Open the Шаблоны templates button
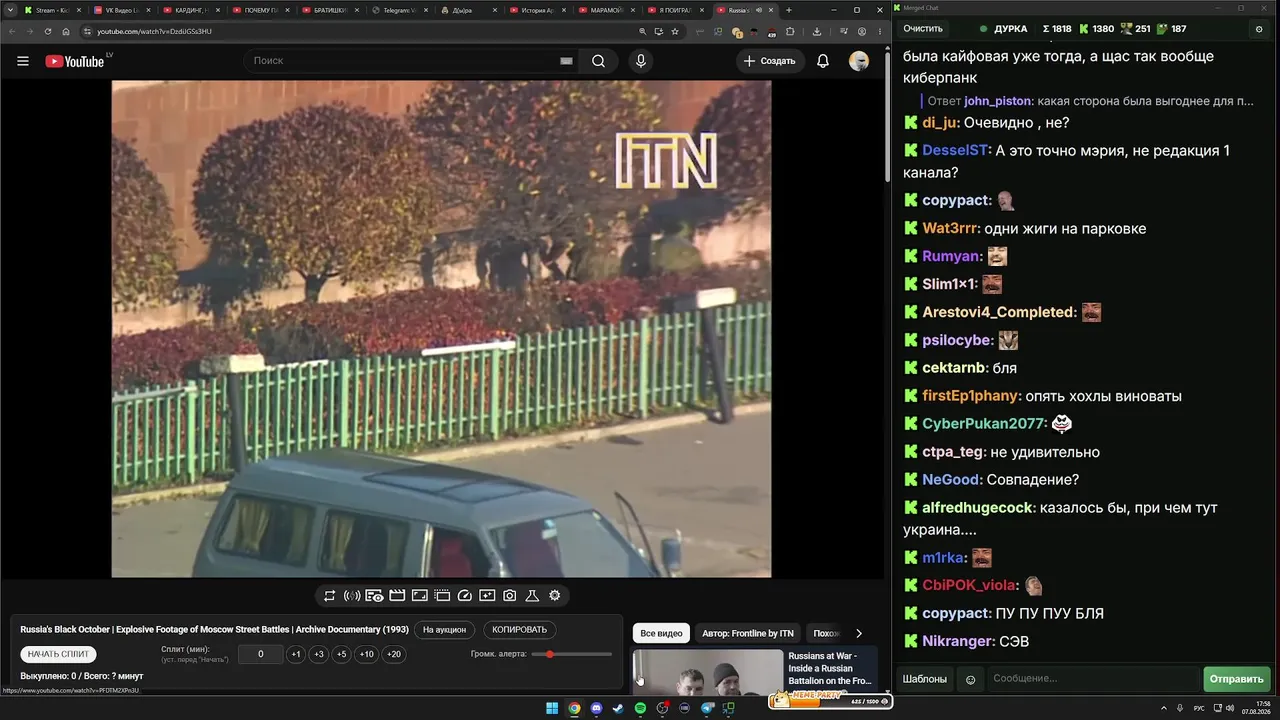 [x=925, y=679]
